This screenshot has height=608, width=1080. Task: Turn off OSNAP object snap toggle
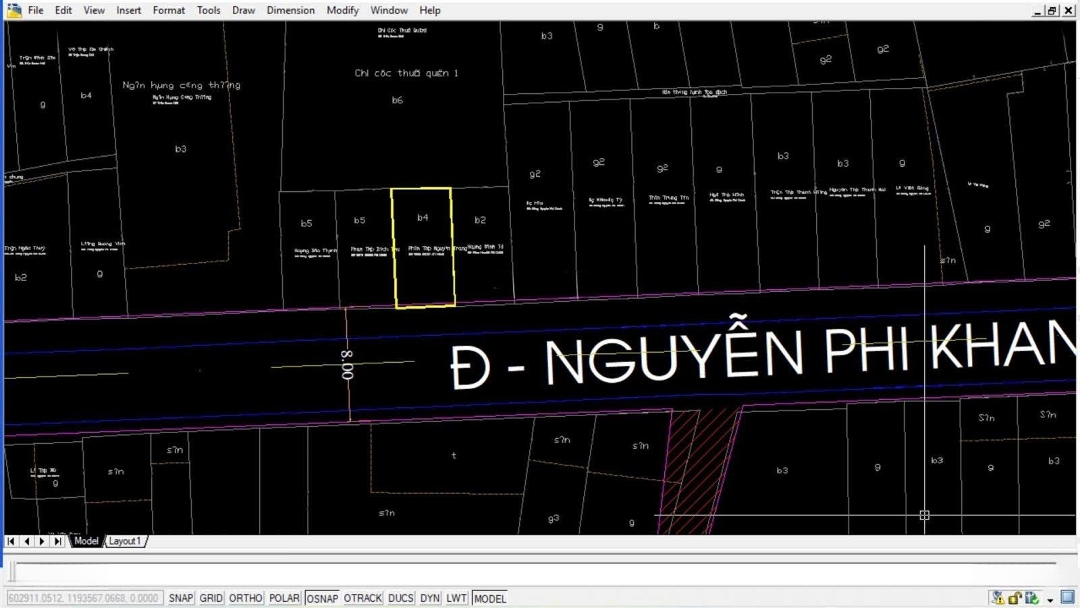point(322,598)
